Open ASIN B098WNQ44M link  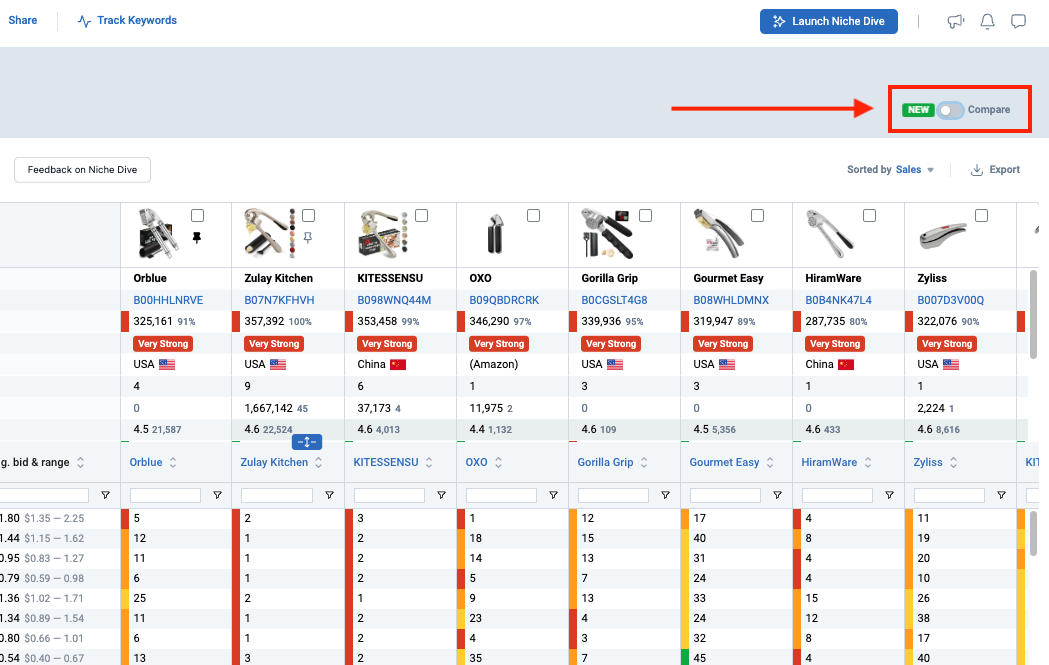coord(394,300)
